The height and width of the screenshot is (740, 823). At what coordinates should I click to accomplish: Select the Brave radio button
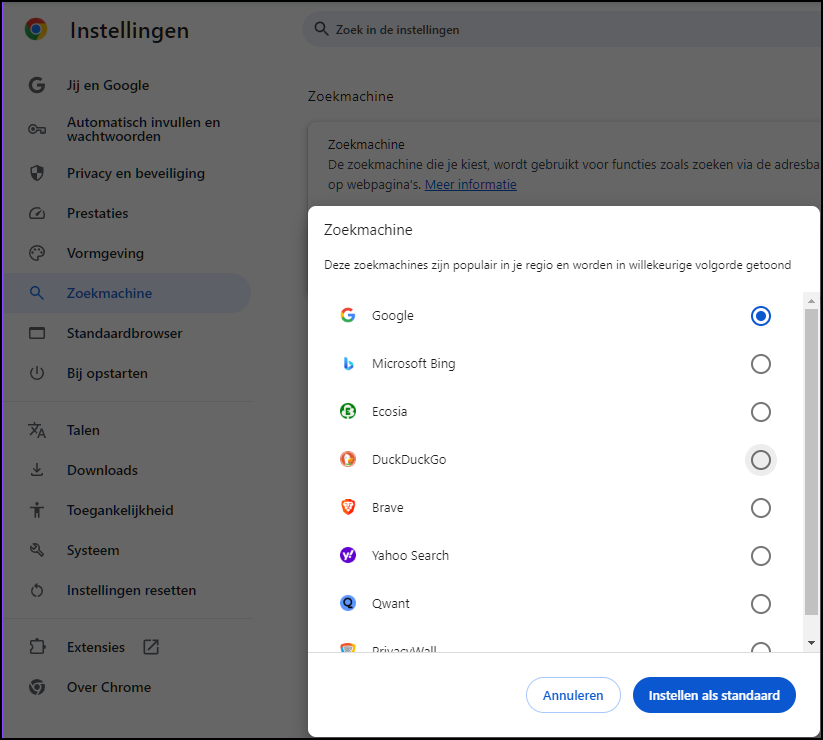click(x=761, y=508)
